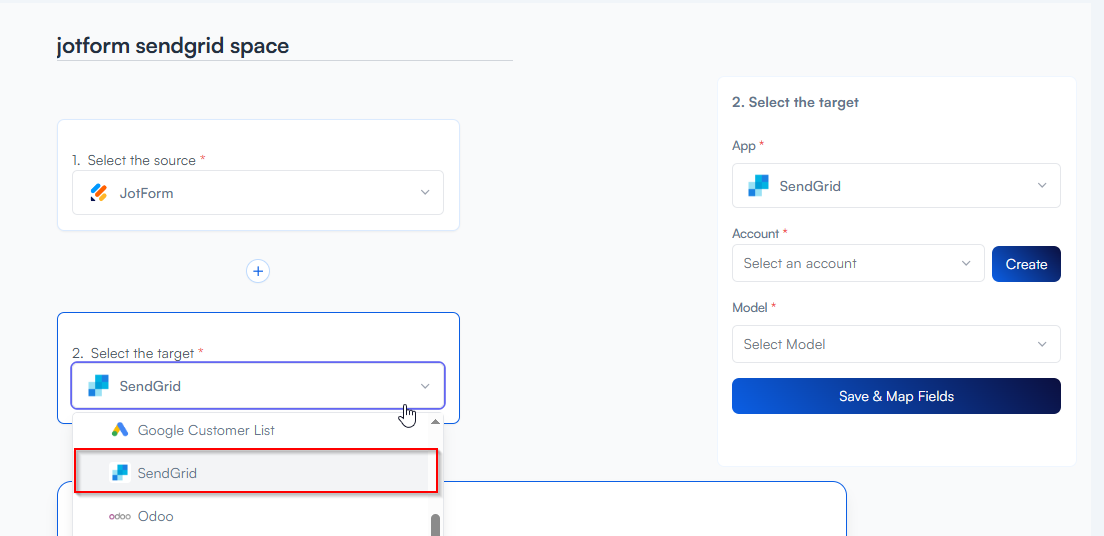
Task: Collapse the SendGrid target dropdown chevron
Action: tap(425, 386)
